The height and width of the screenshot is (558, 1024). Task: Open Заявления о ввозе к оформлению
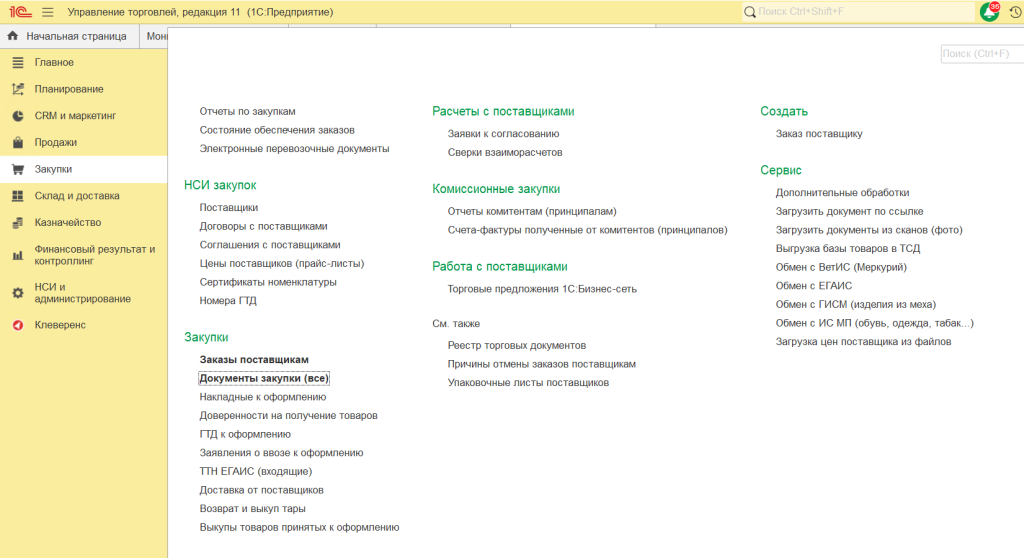(x=281, y=453)
